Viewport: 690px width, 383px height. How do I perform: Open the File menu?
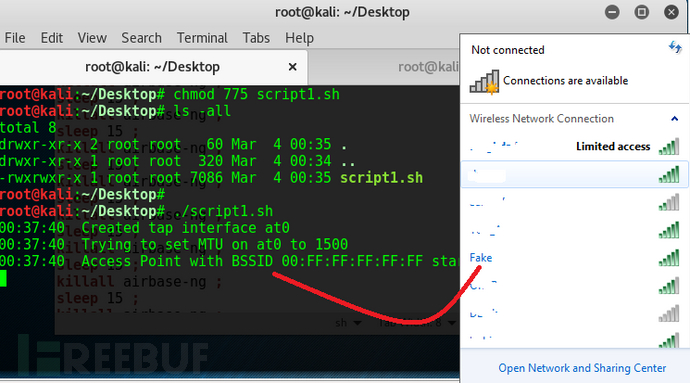15,38
